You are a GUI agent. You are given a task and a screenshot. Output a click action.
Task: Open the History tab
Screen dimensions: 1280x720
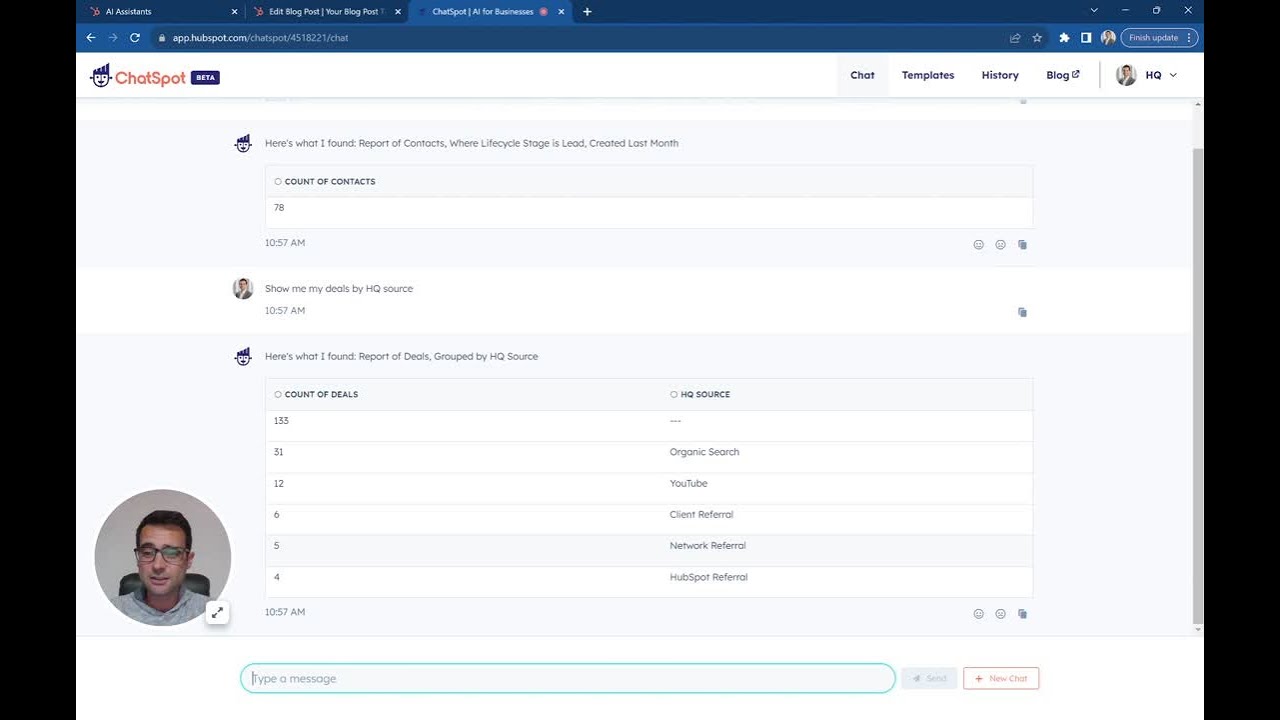click(x=1000, y=75)
